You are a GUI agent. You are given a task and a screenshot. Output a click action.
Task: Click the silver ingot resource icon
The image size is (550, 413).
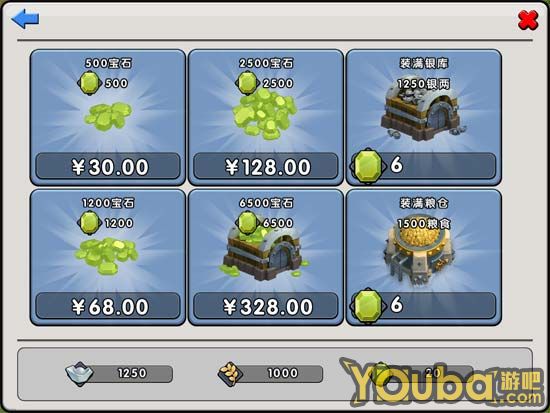point(79,374)
